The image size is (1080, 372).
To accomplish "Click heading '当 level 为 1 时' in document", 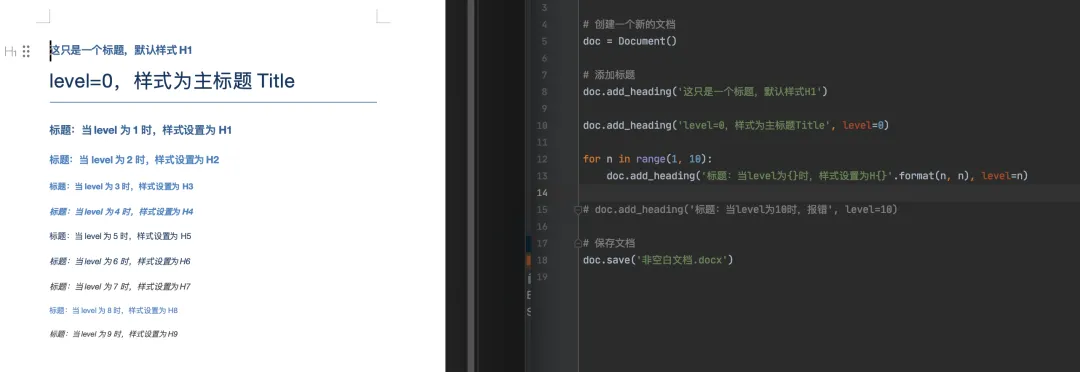I will point(141,130).
